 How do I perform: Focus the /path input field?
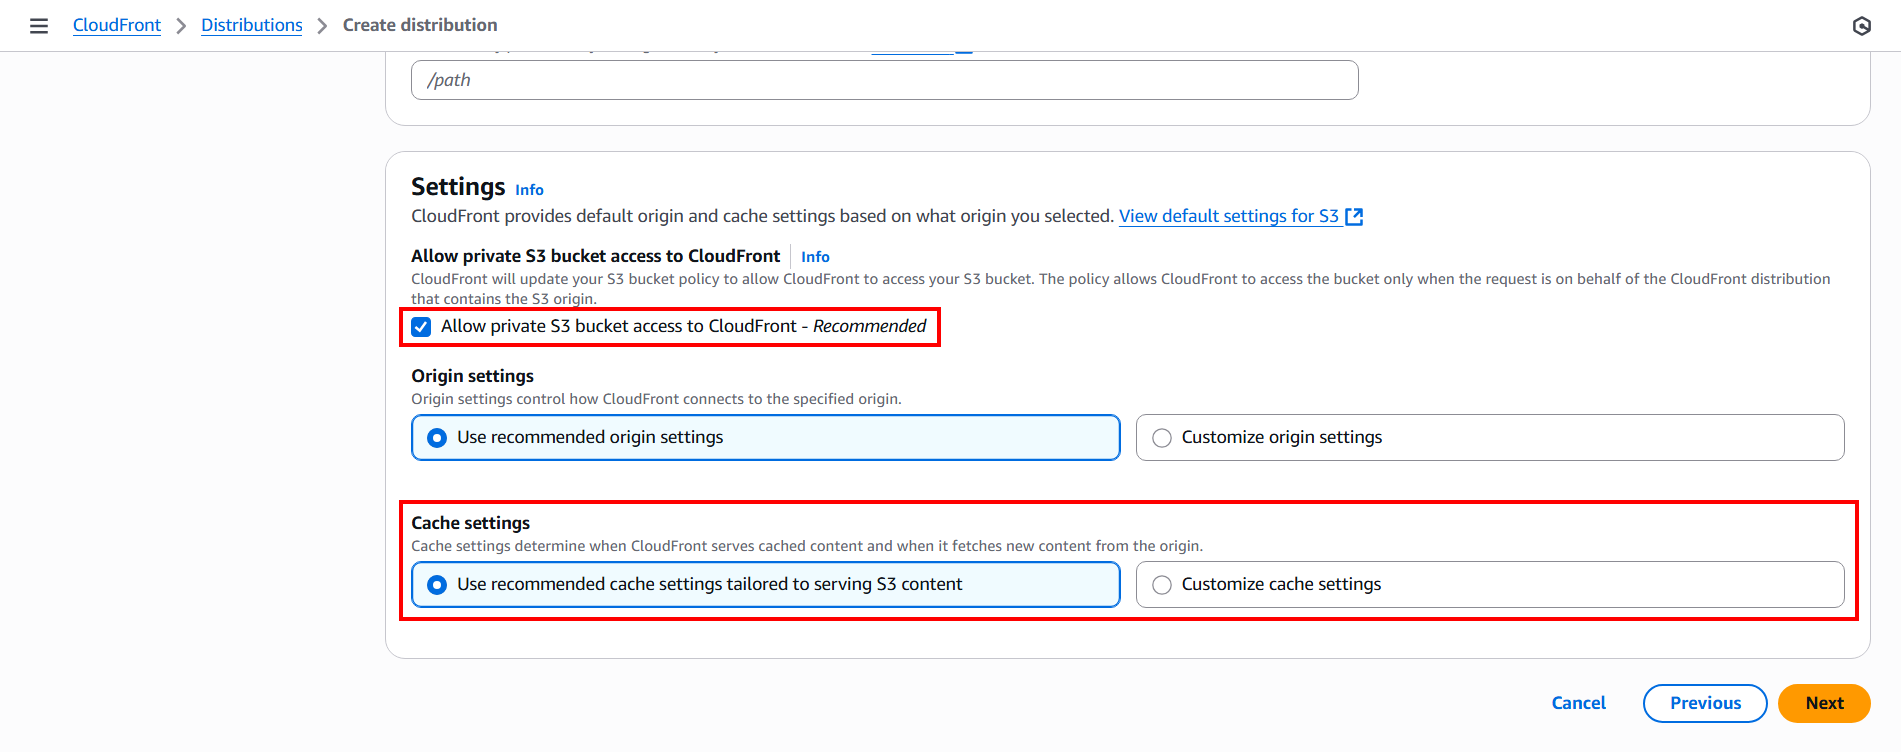pyautogui.click(x=884, y=80)
